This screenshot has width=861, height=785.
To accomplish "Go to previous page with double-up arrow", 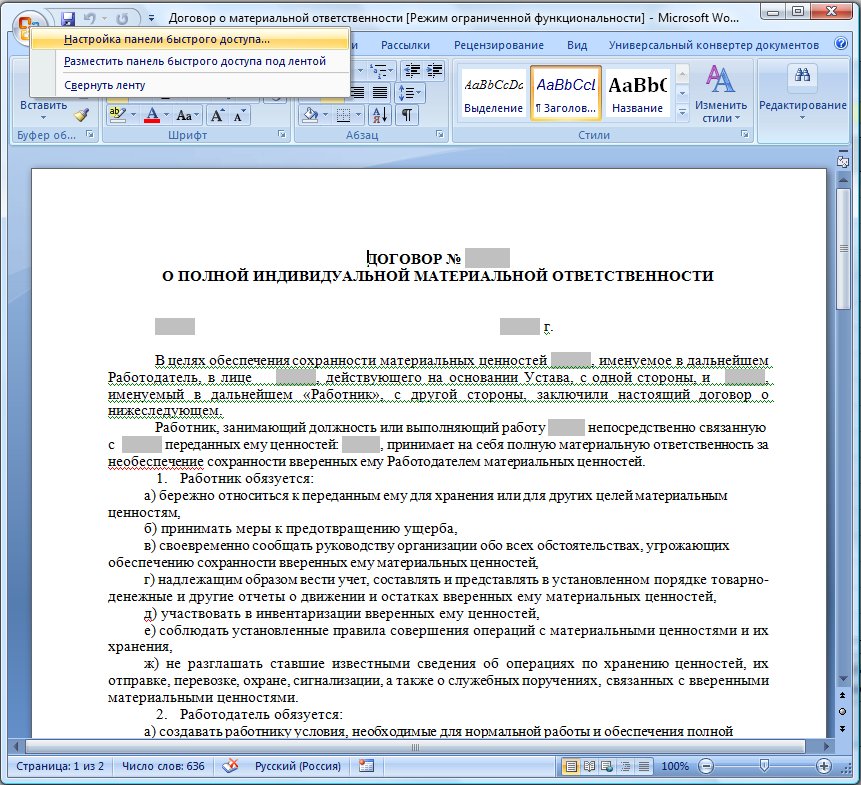I will pos(843,695).
